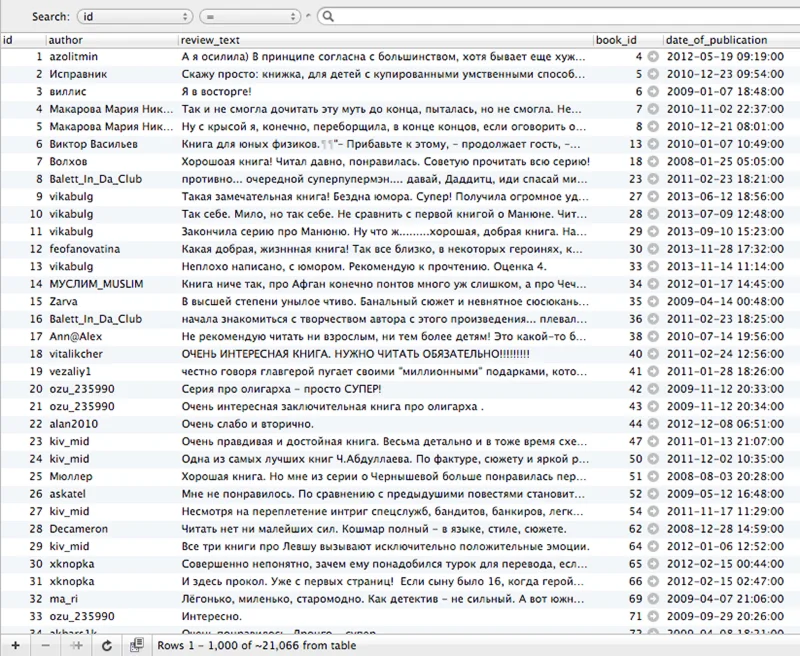
Task: Open the pagination settings icon
Action: click(137, 645)
